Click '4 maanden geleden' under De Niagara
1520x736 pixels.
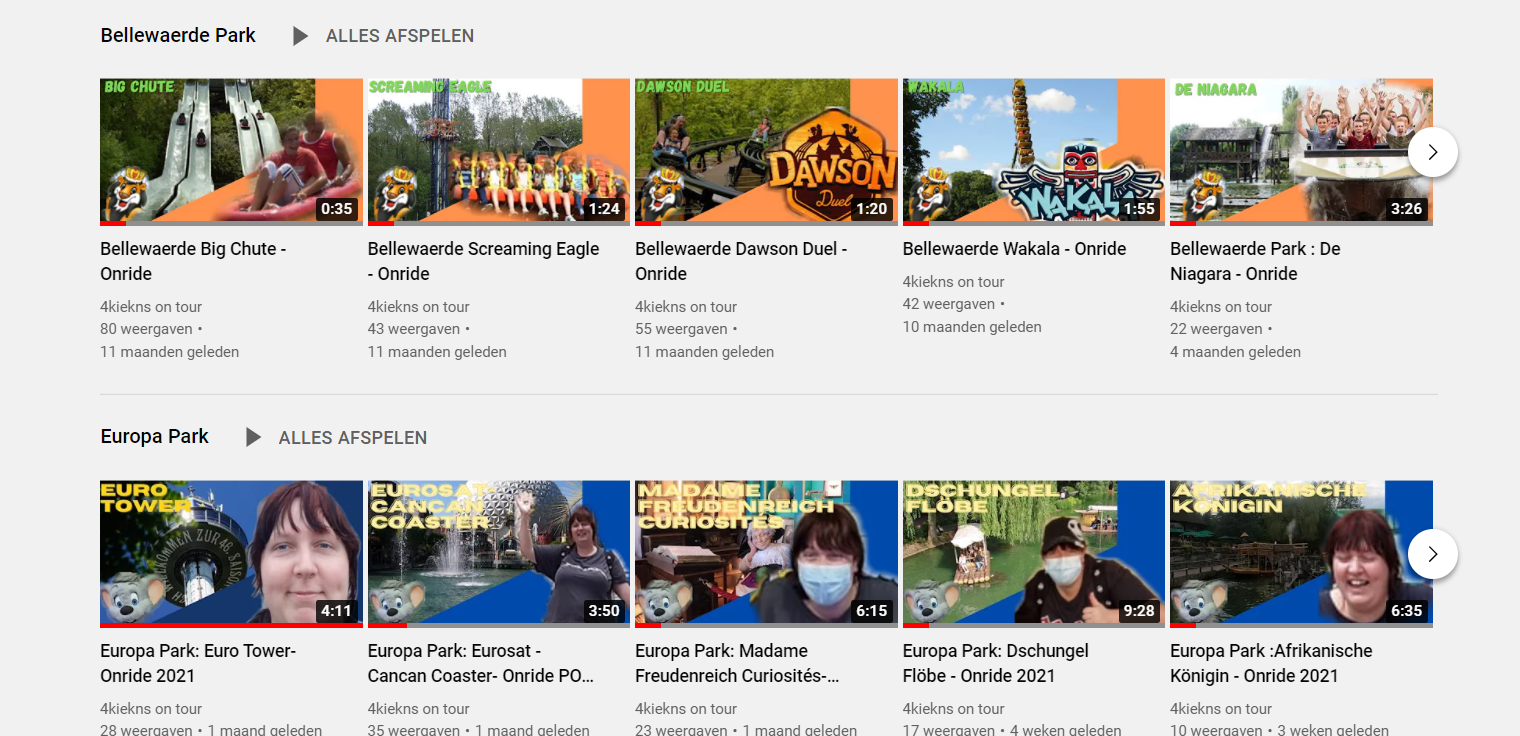point(1236,352)
